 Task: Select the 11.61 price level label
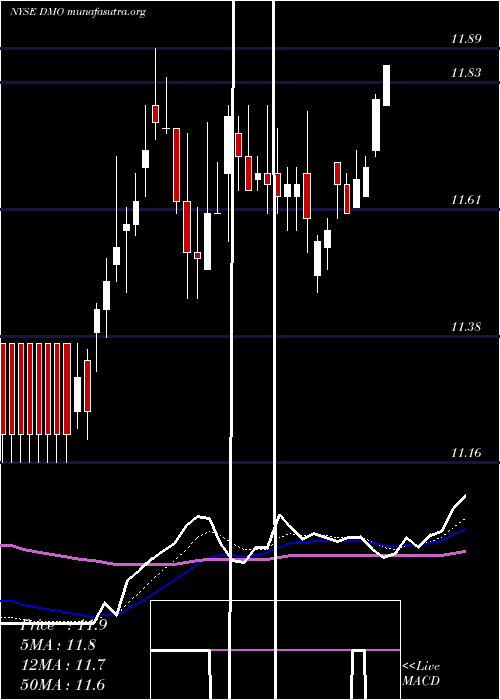point(466,200)
